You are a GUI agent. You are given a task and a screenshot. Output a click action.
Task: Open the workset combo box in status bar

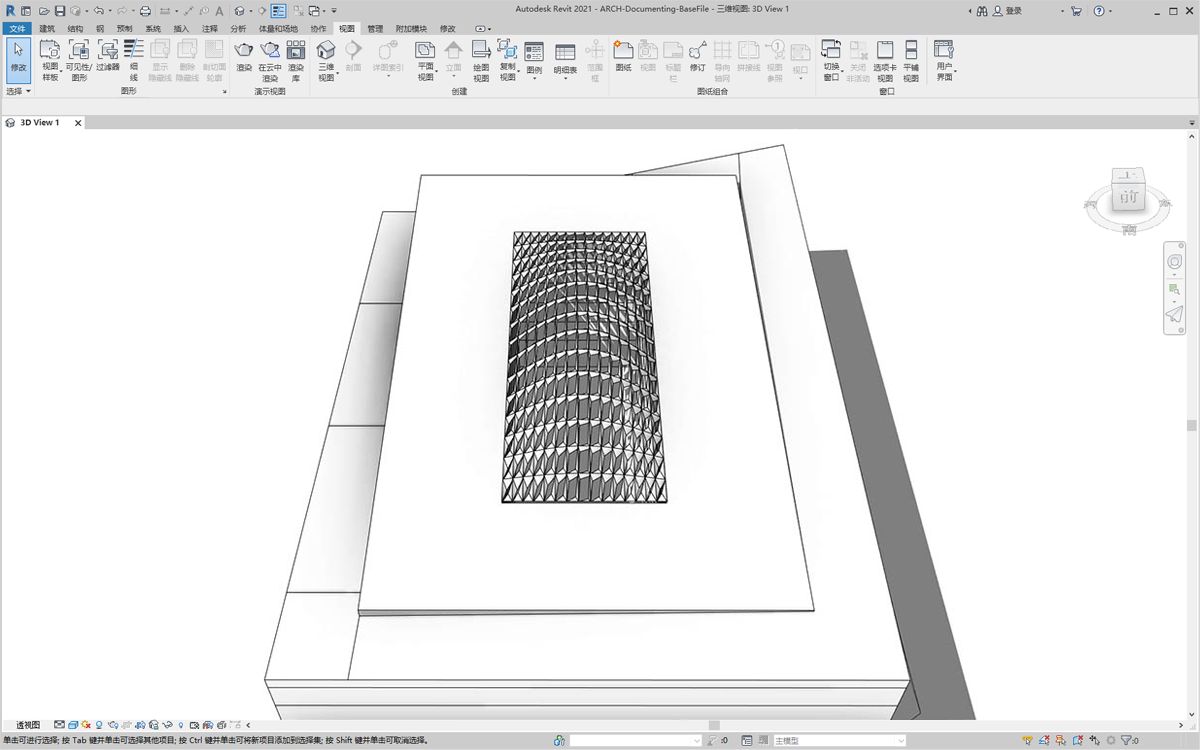[x=635, y=741]
